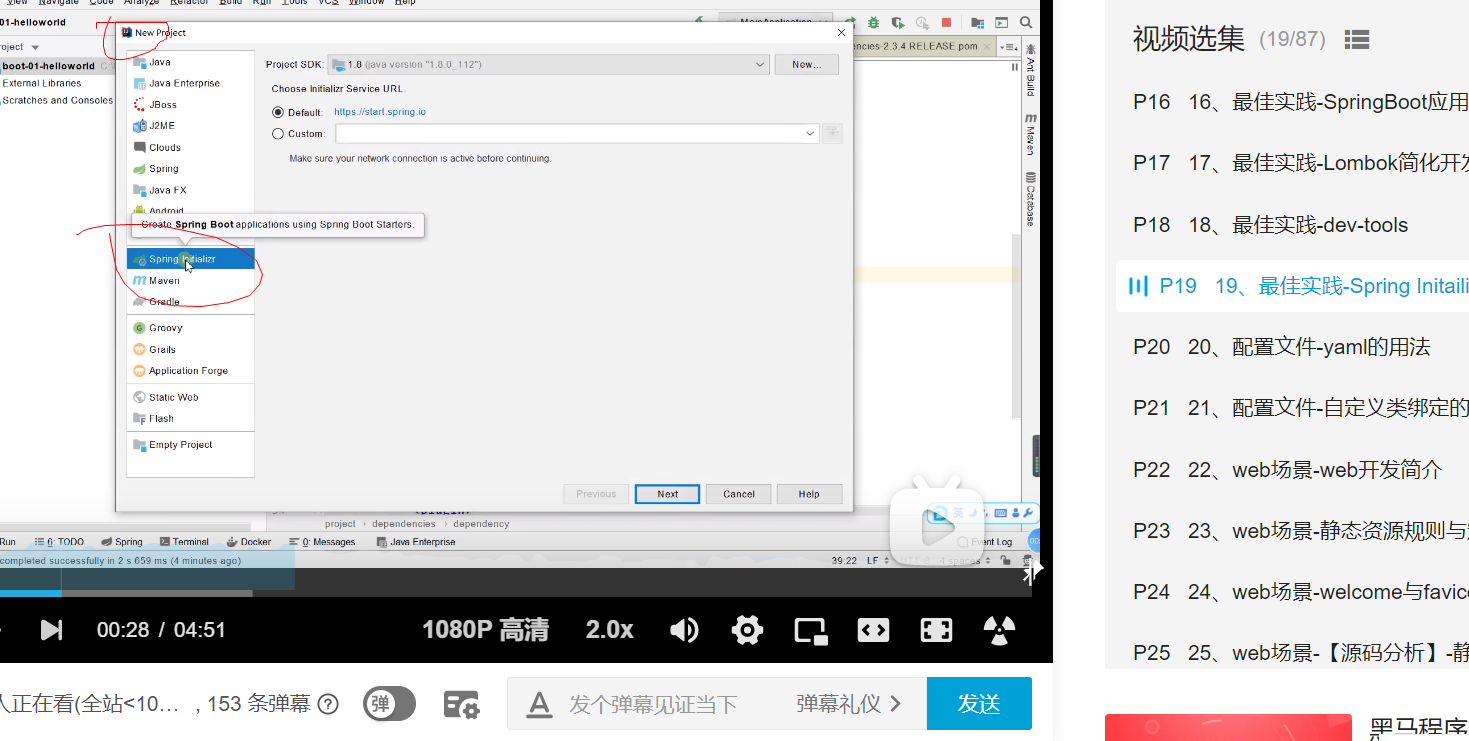Open Java Enterprise bottom tab
This screenshot has height=741, width=1469.
coord(416,542)
